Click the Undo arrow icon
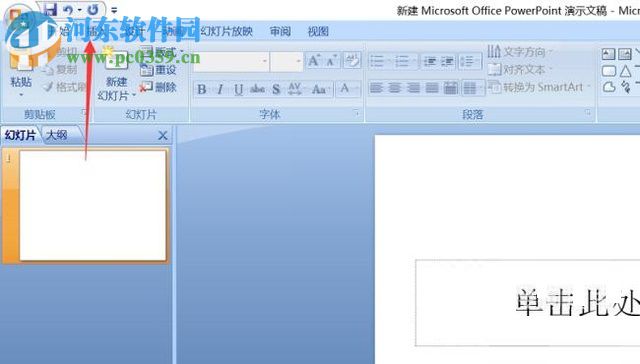This screenshot has height=364, width=640. (69, 9)
